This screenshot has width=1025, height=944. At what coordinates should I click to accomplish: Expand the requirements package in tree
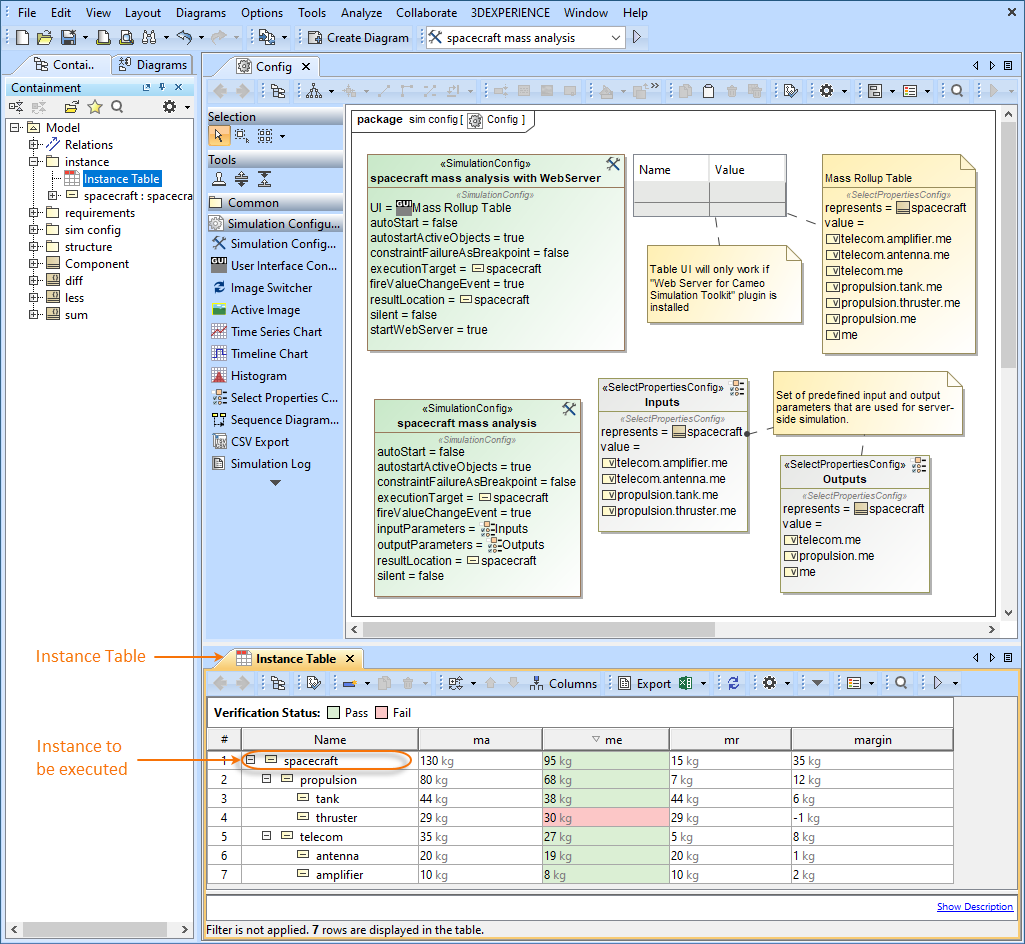34,213
